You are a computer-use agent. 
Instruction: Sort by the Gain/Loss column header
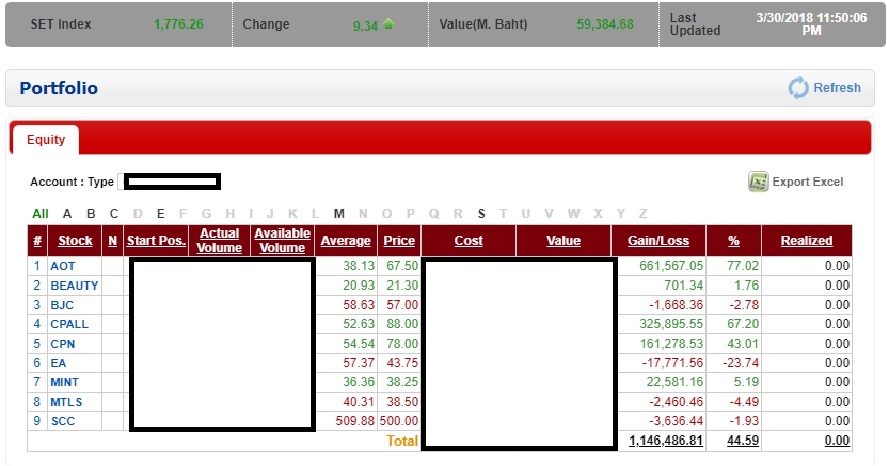pyautogui.click(x=658, y=240)
